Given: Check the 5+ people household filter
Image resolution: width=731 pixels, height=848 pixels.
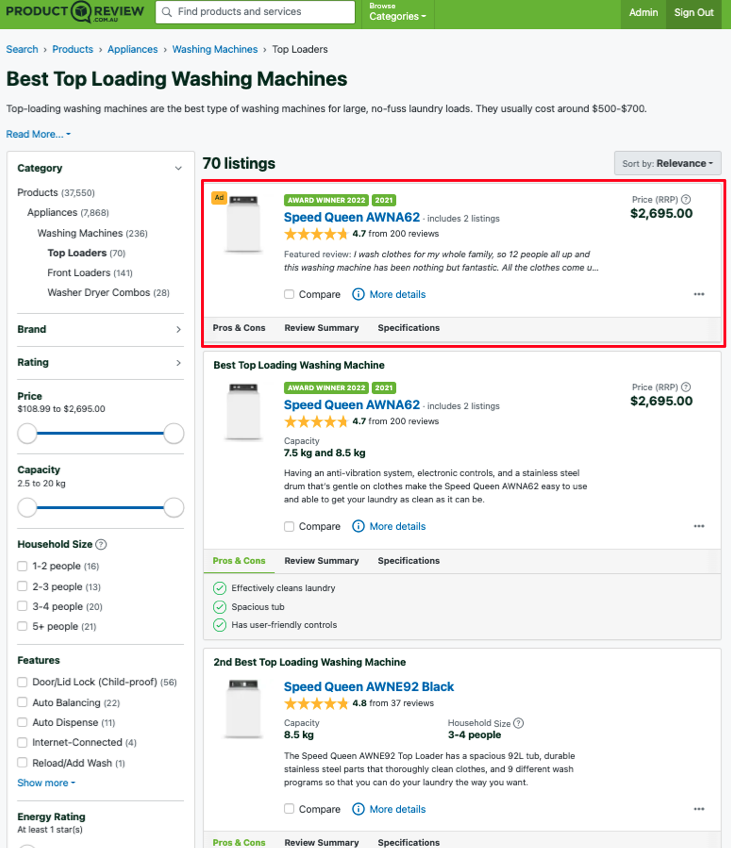Looking at the screenshot, I should (x=22, y=626).
